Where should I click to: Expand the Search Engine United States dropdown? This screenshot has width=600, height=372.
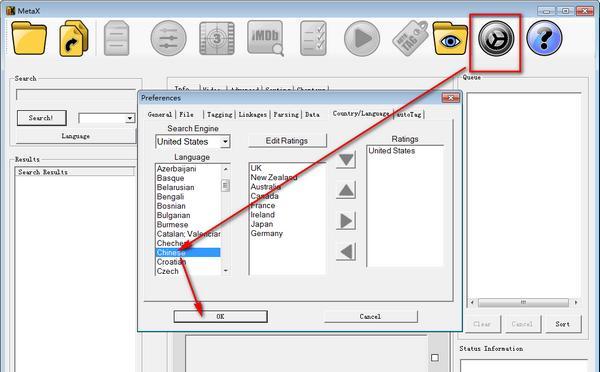(x=225, y=142)
